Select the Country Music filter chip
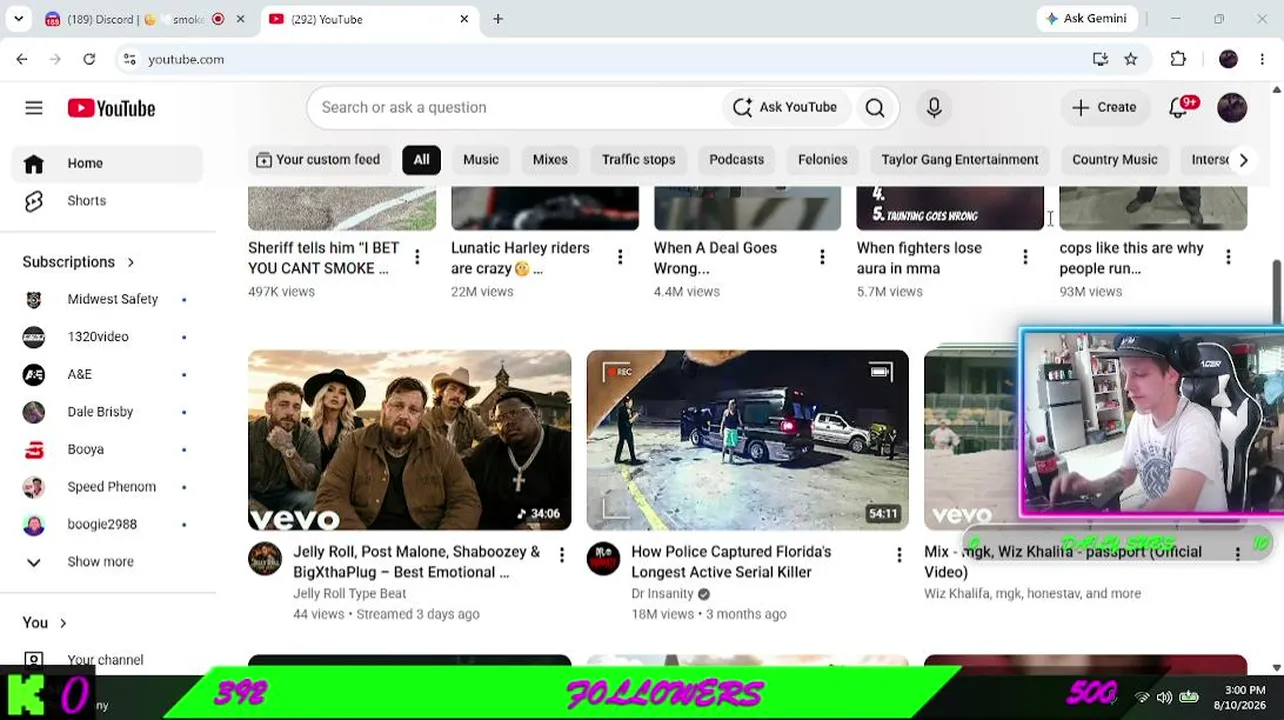Image resolution: width=1284 pixels, height=720 pixels. [x=1114, y=160]
